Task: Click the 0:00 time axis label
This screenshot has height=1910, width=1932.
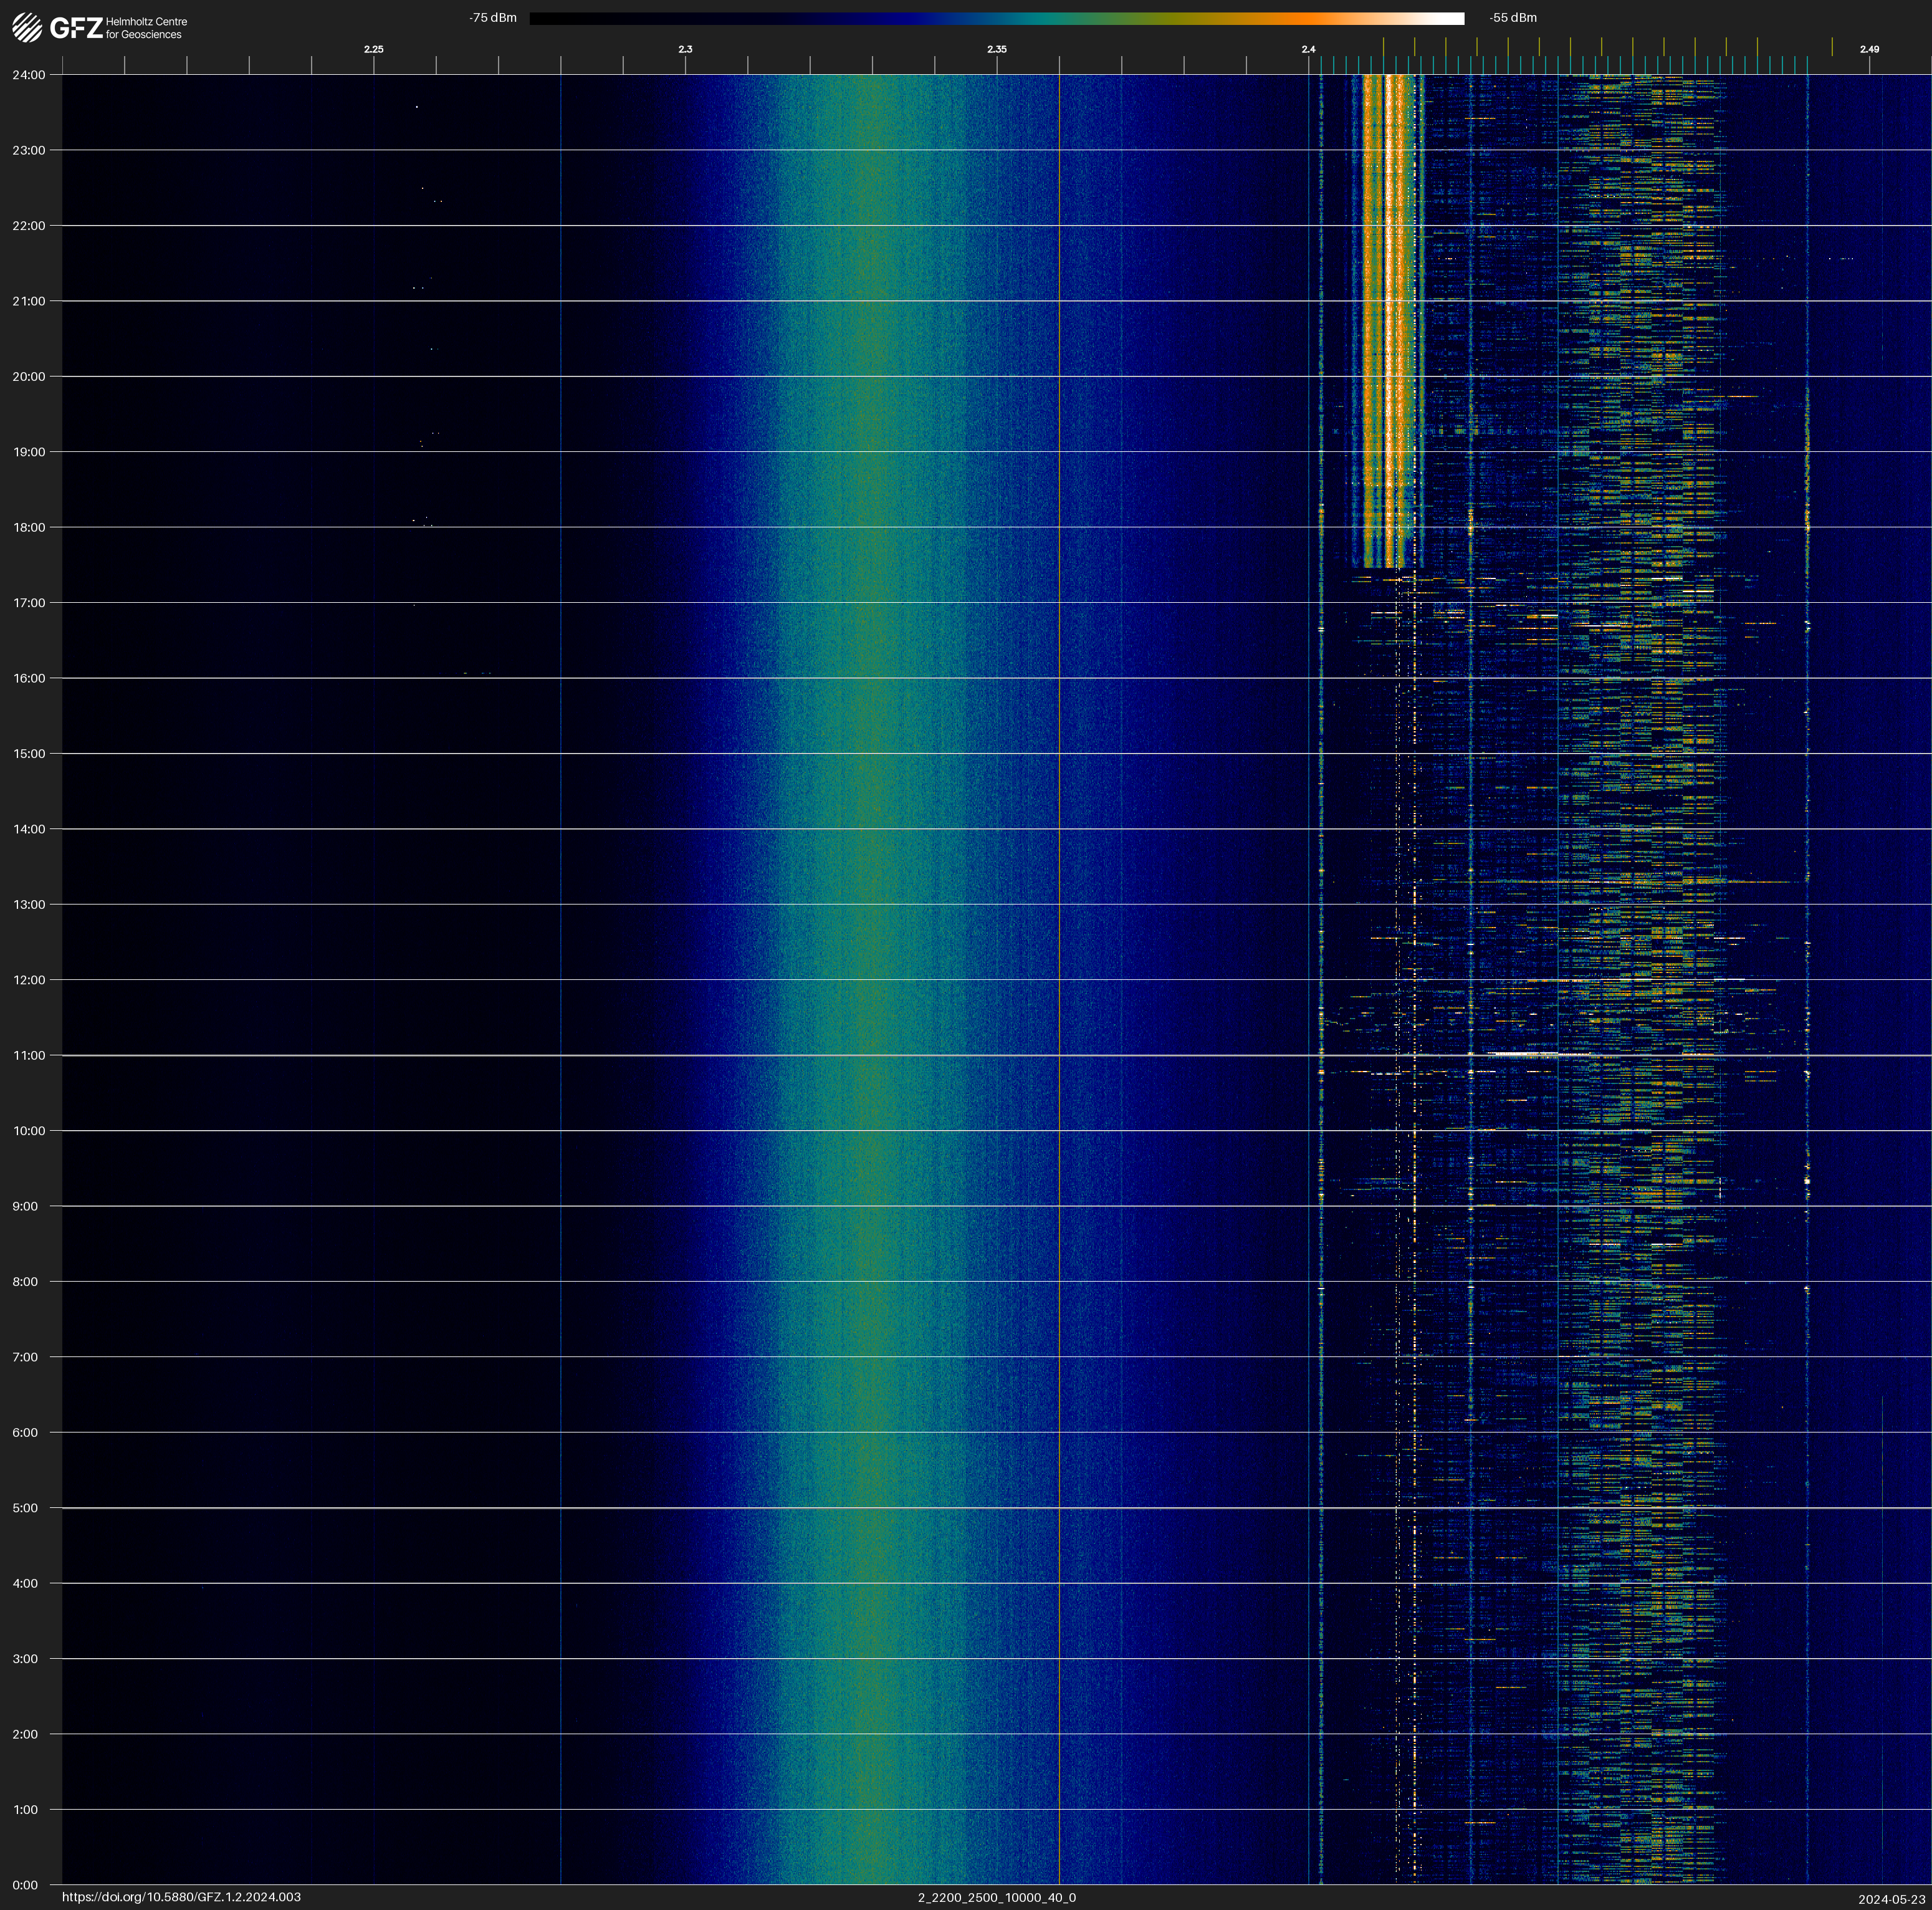Action: click(25, 1885)
